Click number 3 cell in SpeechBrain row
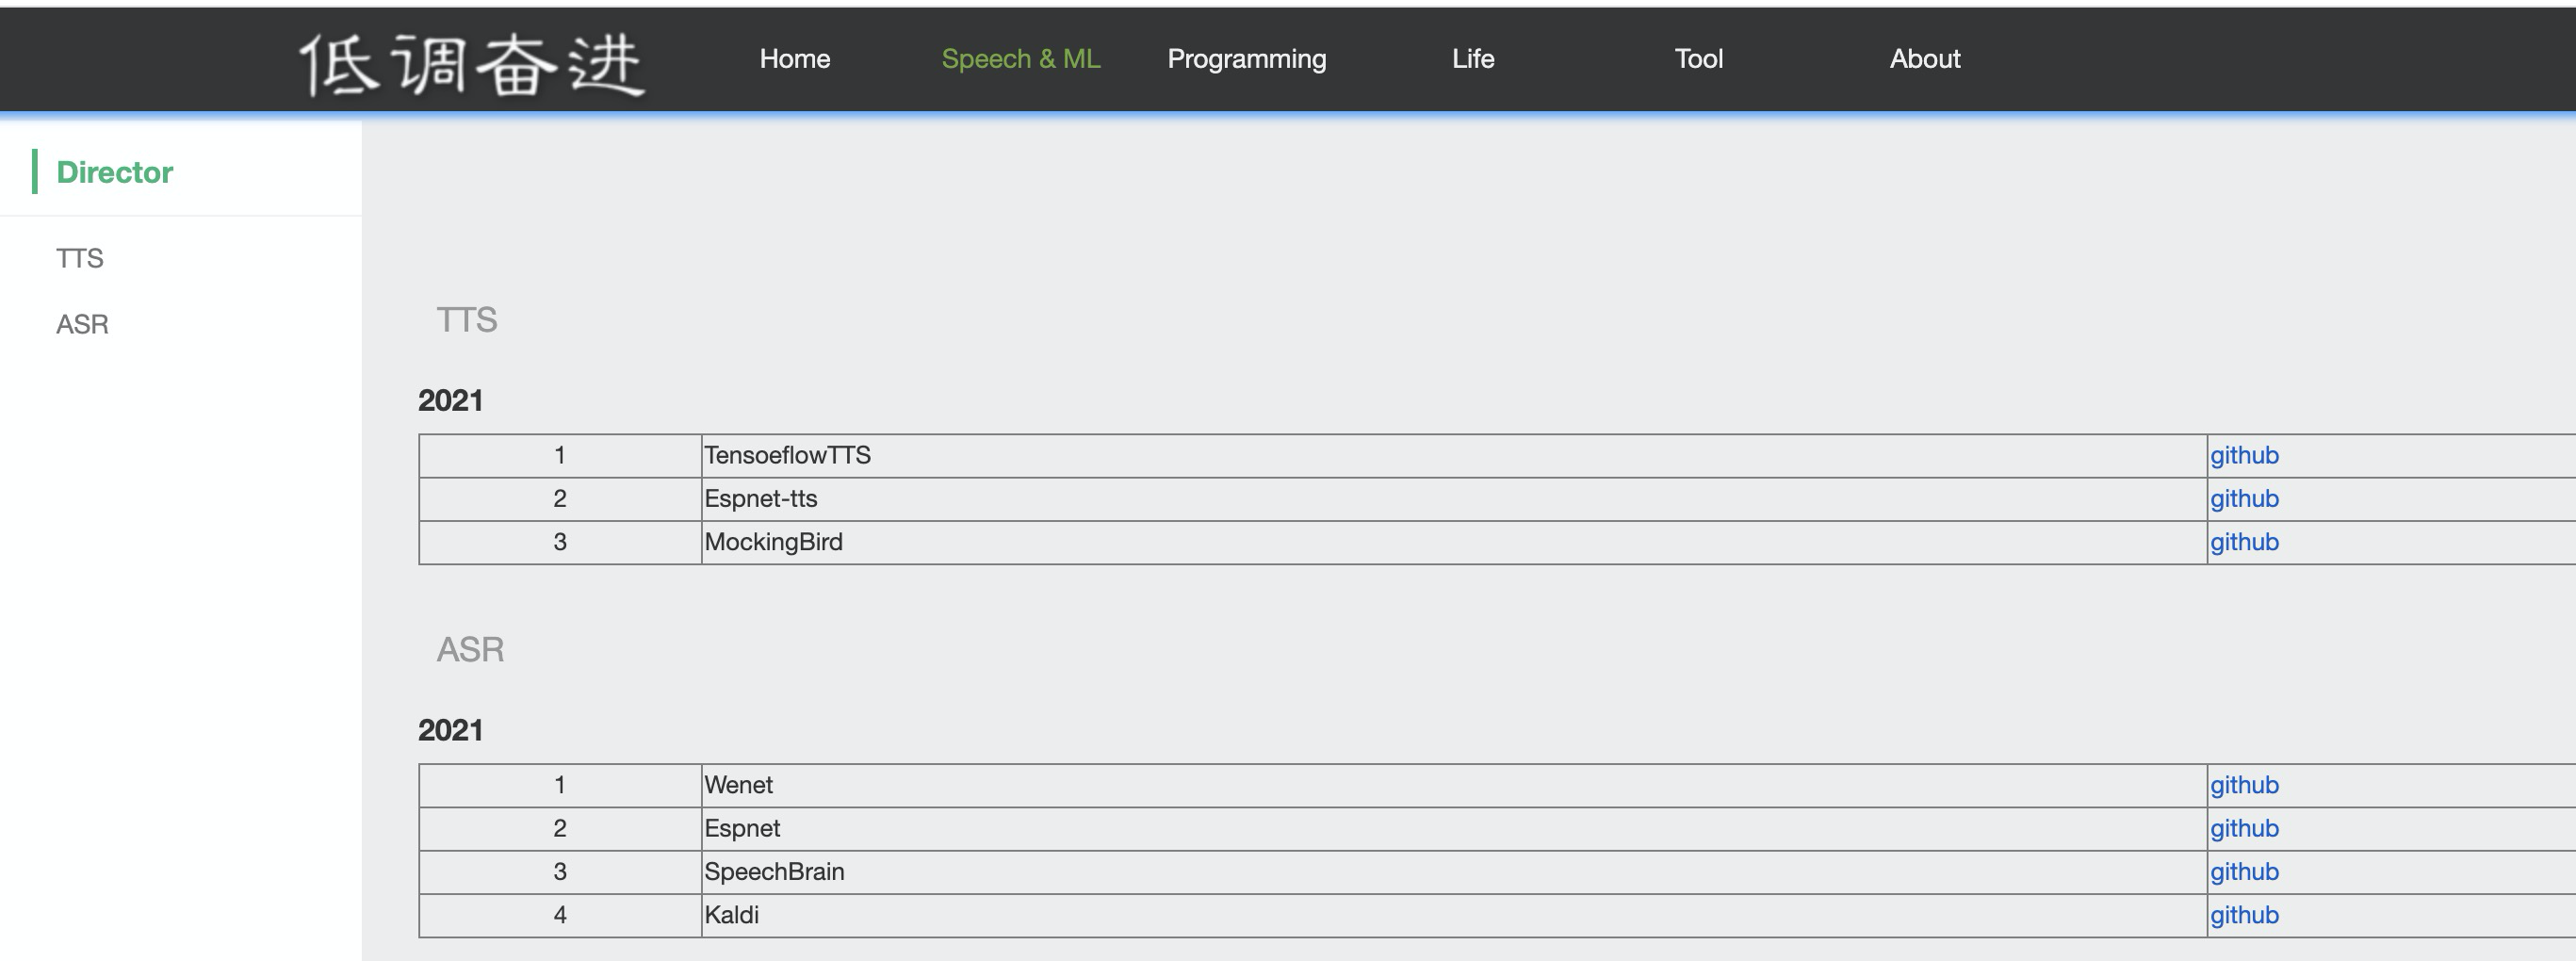Image resolution: width=2576 pixels, height=961 pixels. click(560, 872)
